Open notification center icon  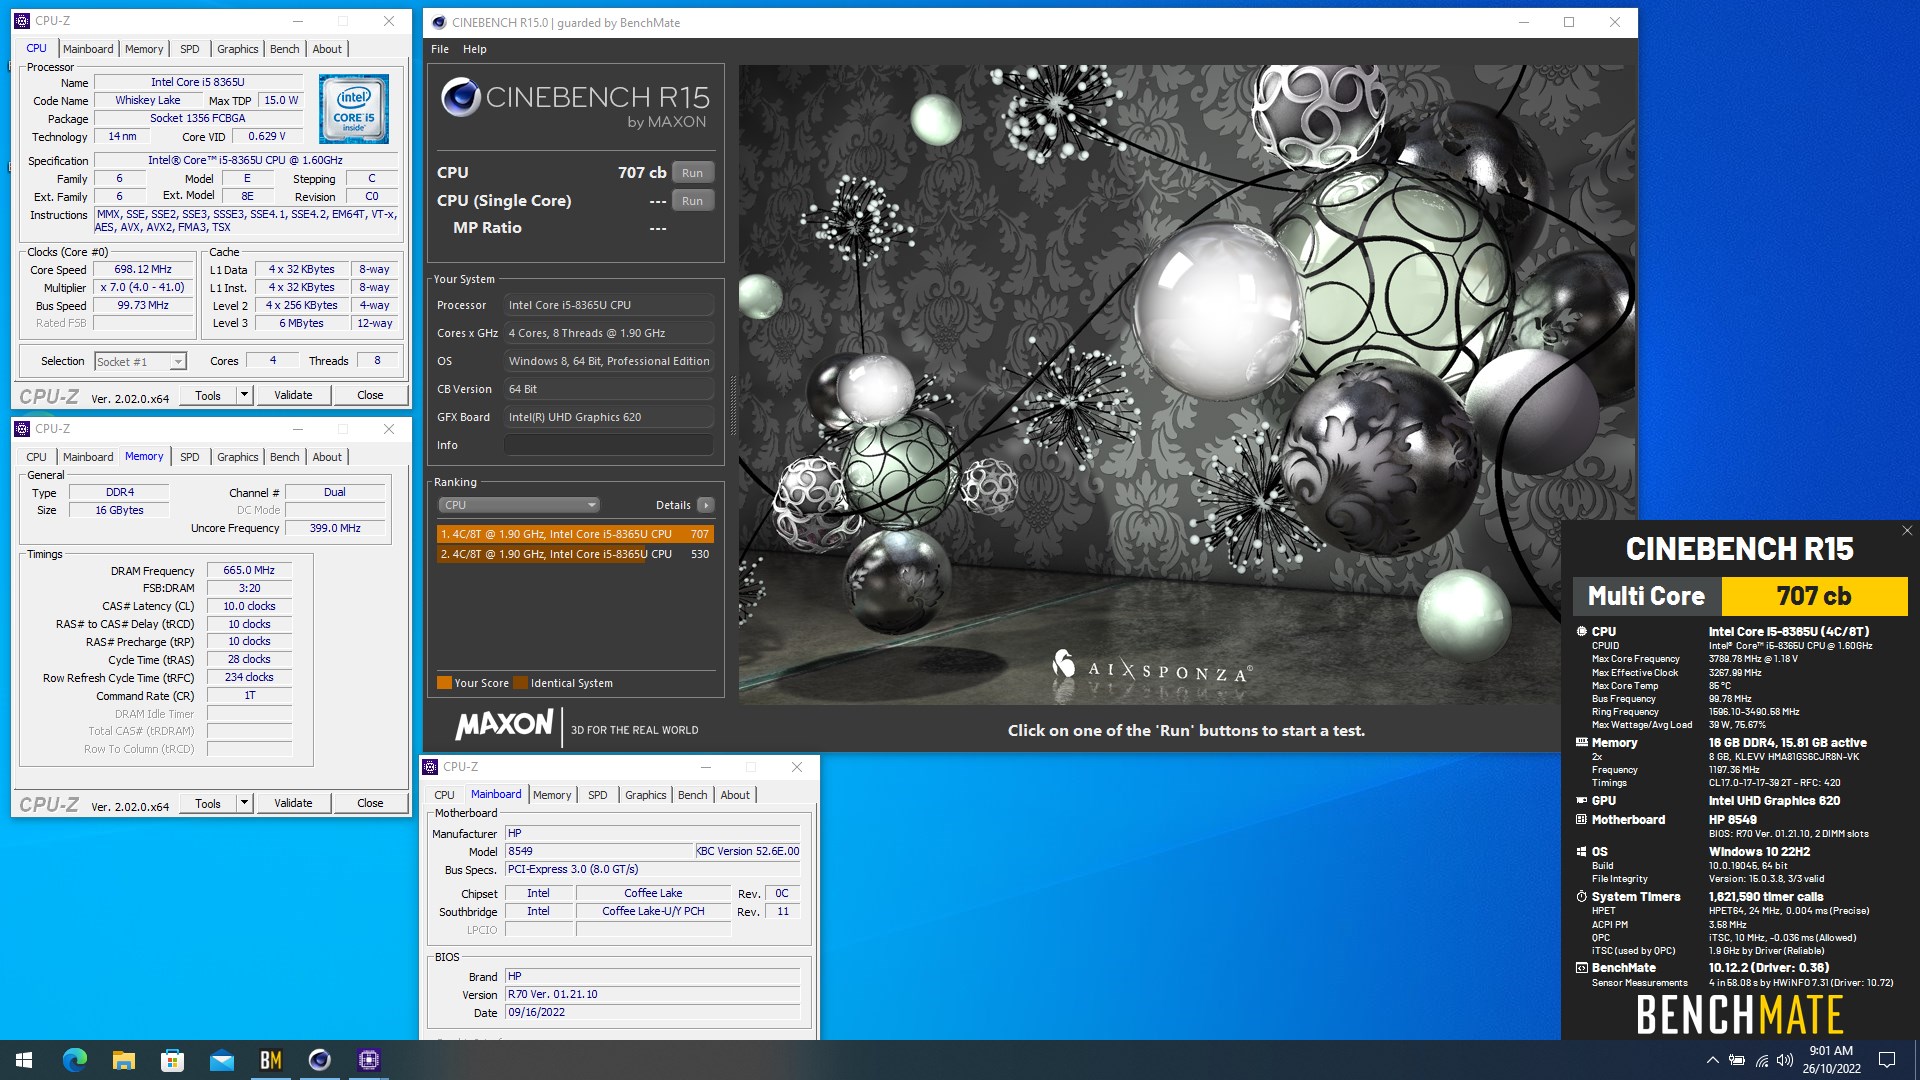1887,1060
